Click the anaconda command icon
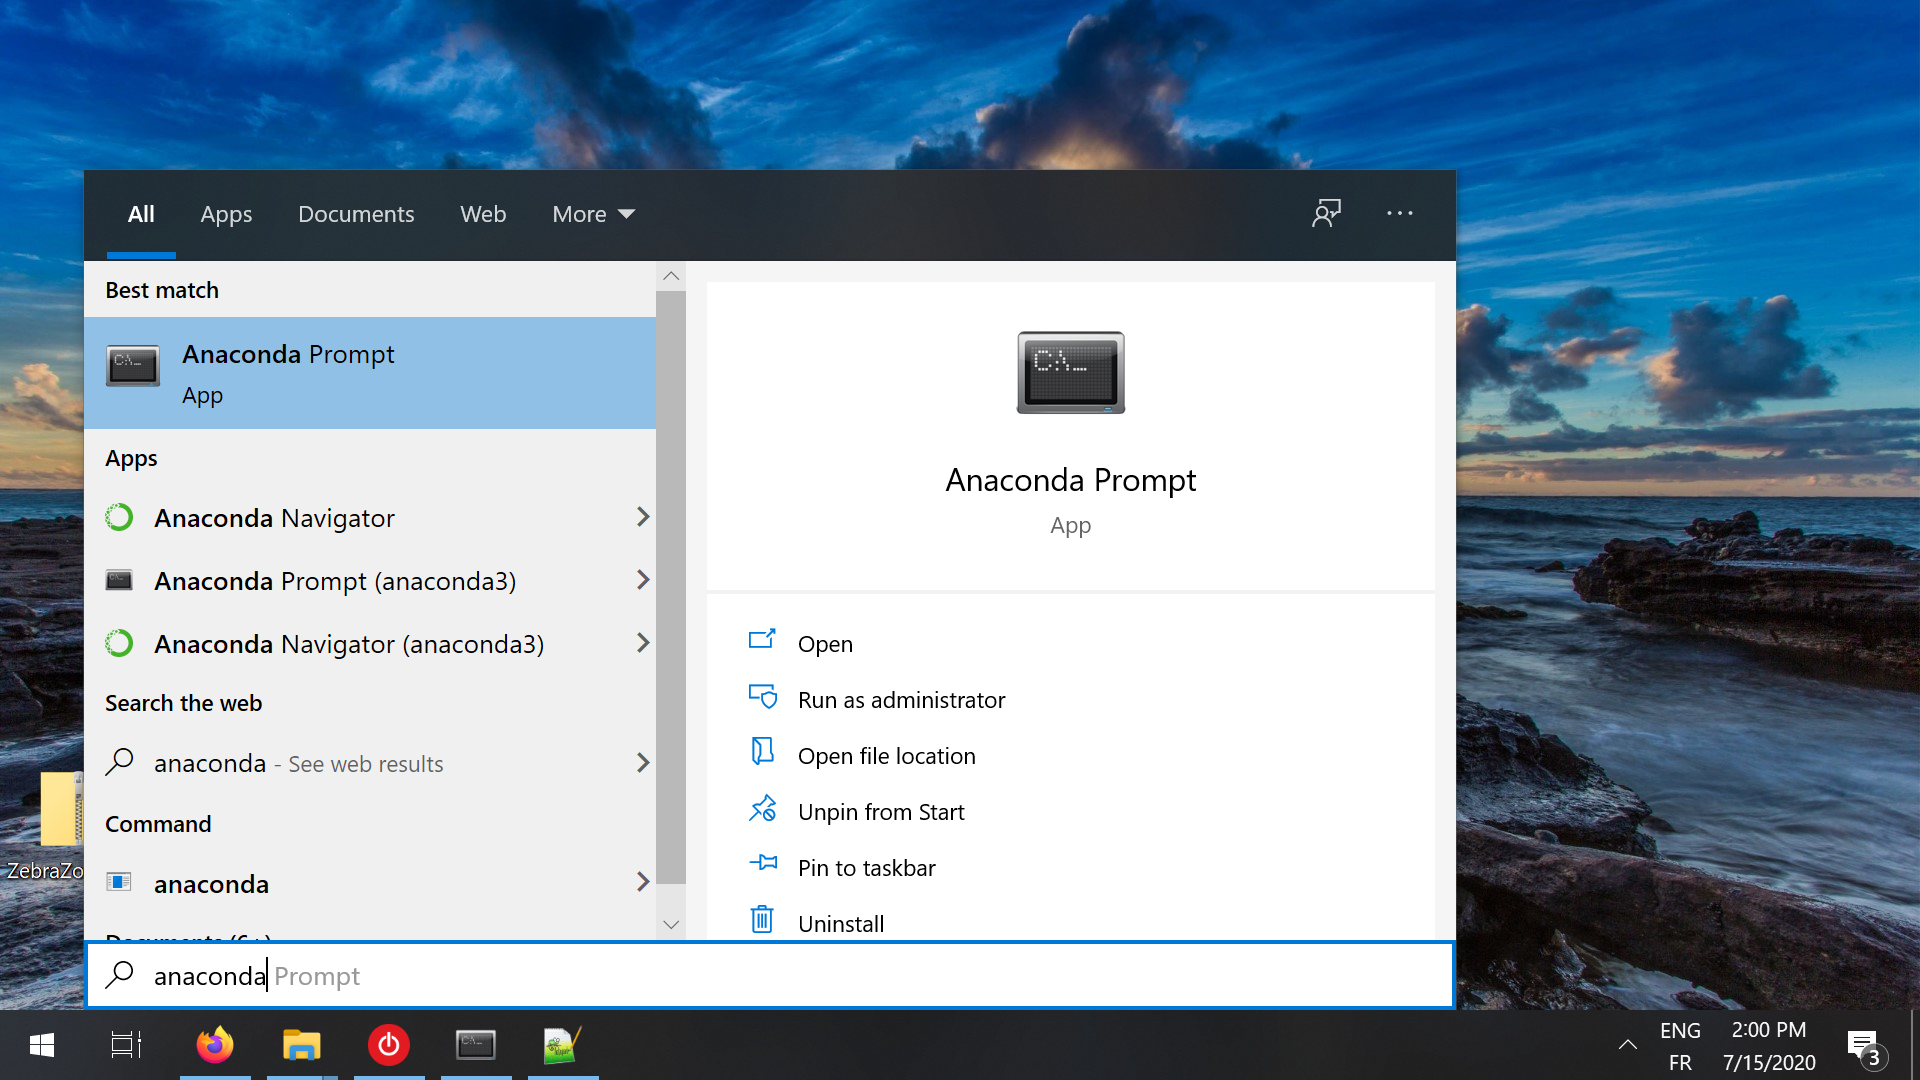This screenshot has height=1080, width=1920. (119, 882)
